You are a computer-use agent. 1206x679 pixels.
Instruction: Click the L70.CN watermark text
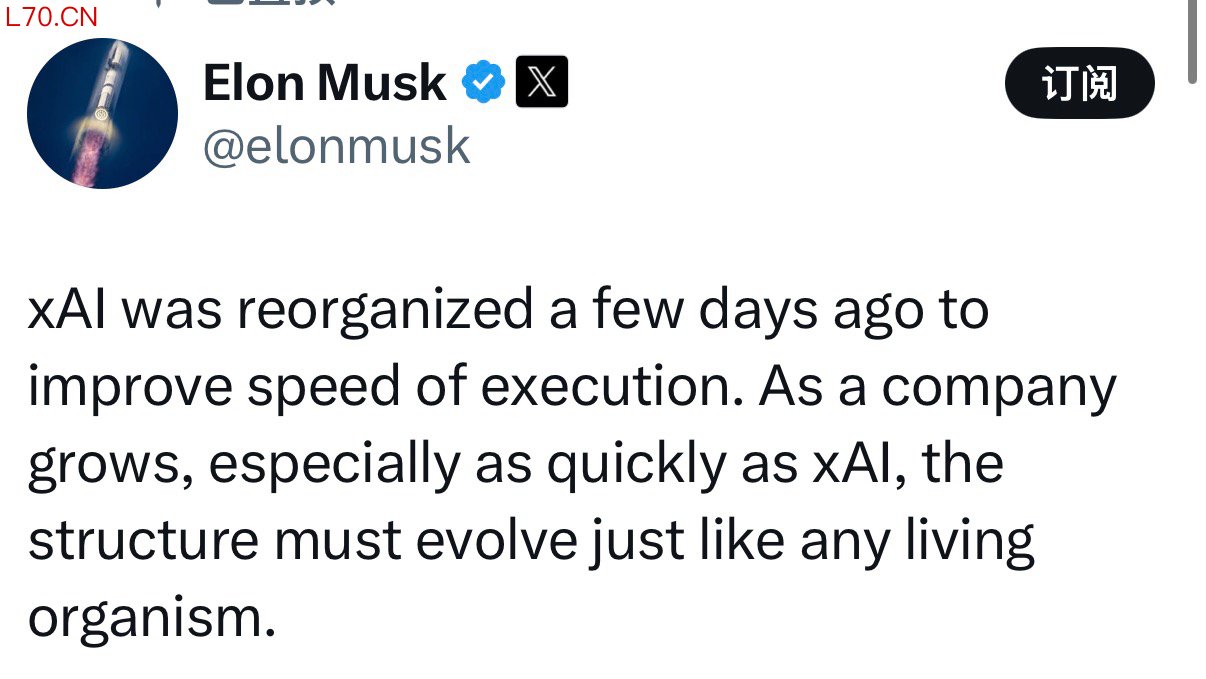[x=52, y=16]
